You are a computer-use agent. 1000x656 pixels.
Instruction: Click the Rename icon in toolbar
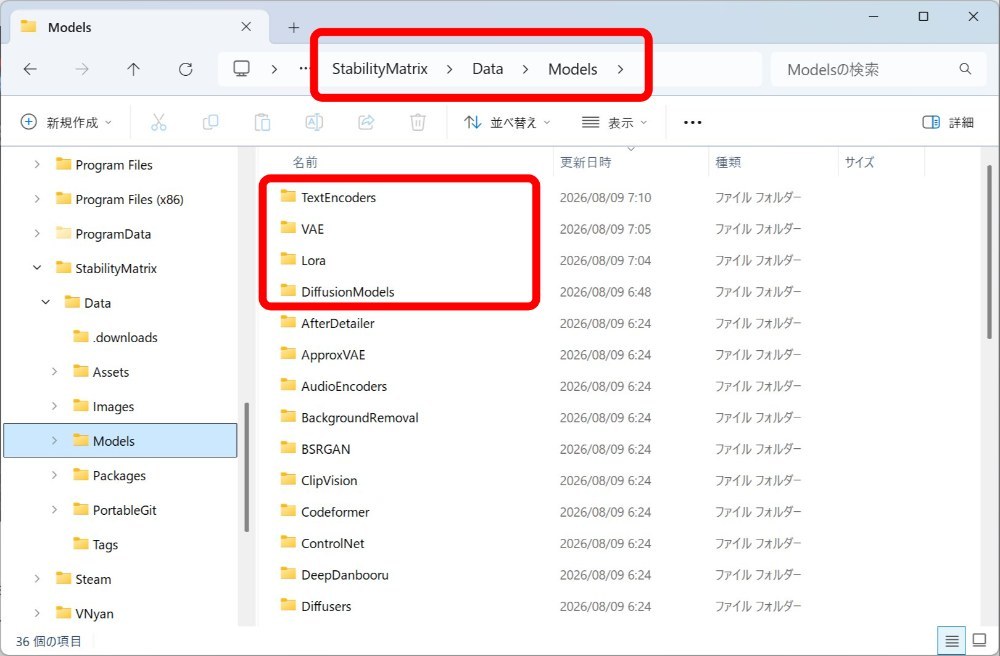point(314,122)
